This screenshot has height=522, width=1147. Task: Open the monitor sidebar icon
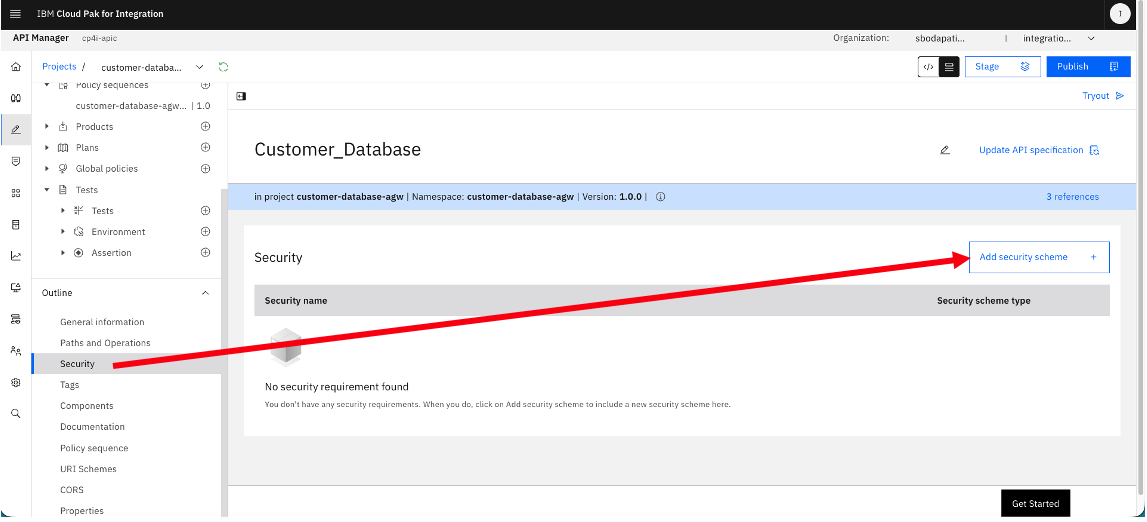[x=16, y=287]
